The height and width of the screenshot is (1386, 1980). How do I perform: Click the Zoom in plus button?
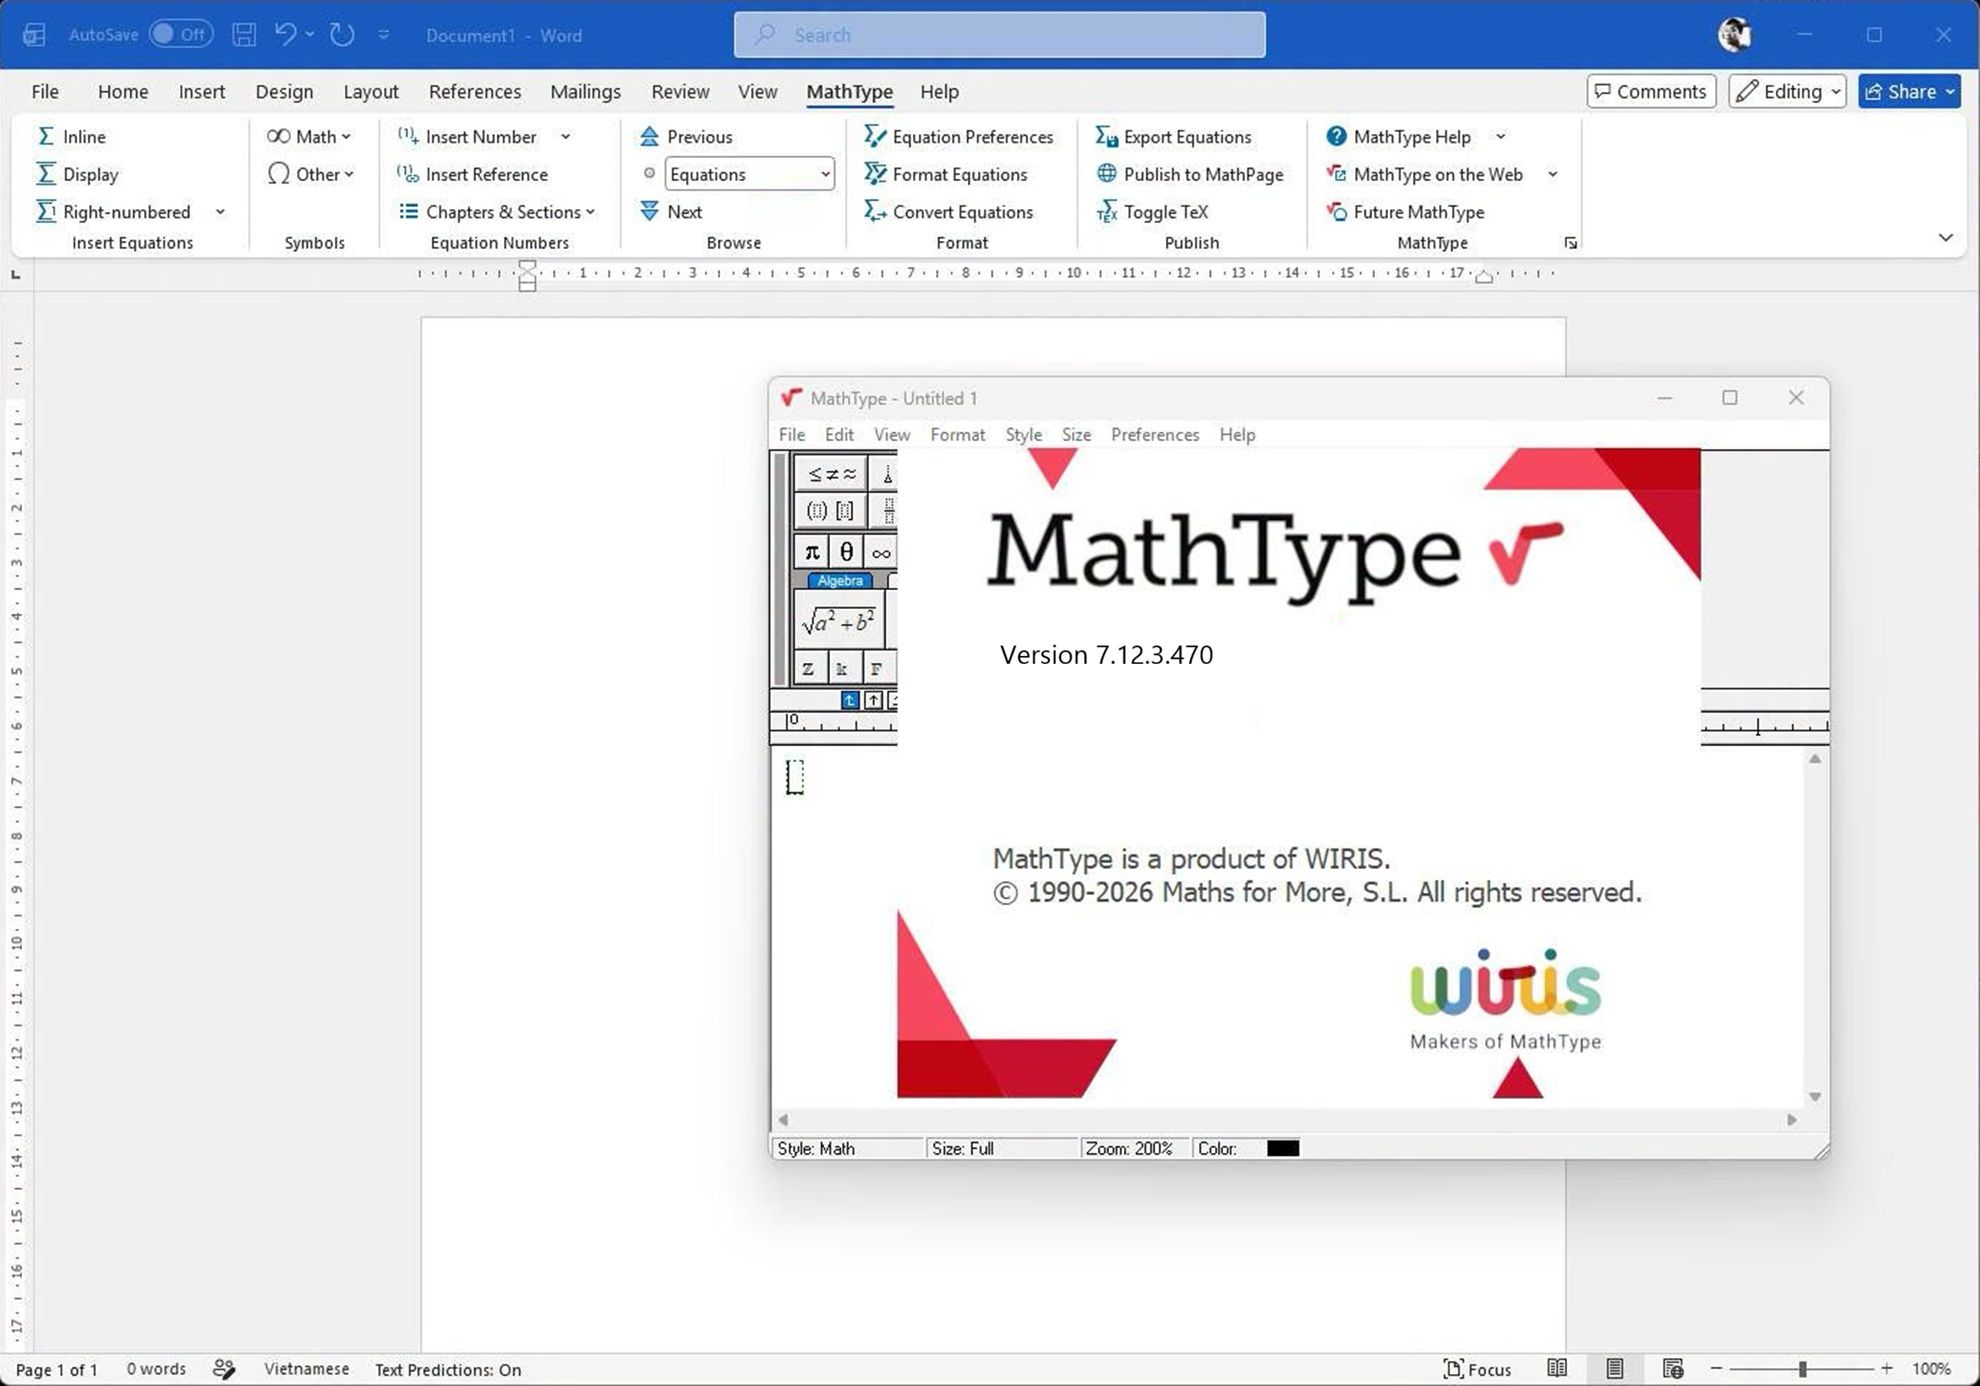click(1886, 1369)
